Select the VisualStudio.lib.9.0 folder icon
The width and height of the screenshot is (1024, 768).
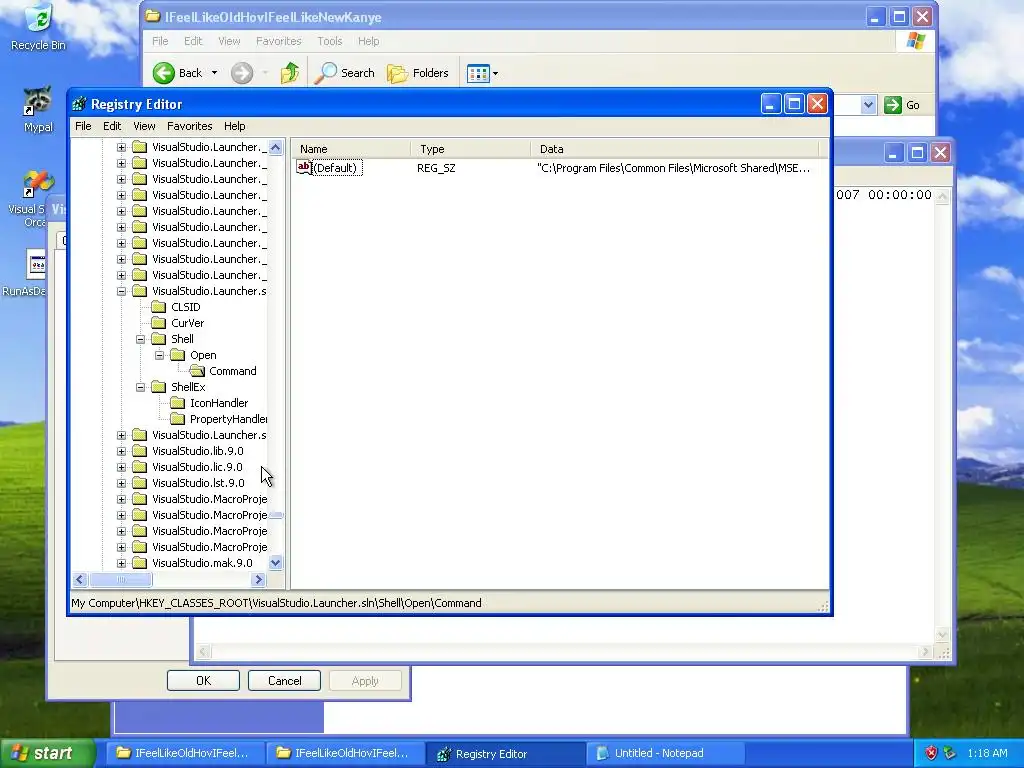139,451
